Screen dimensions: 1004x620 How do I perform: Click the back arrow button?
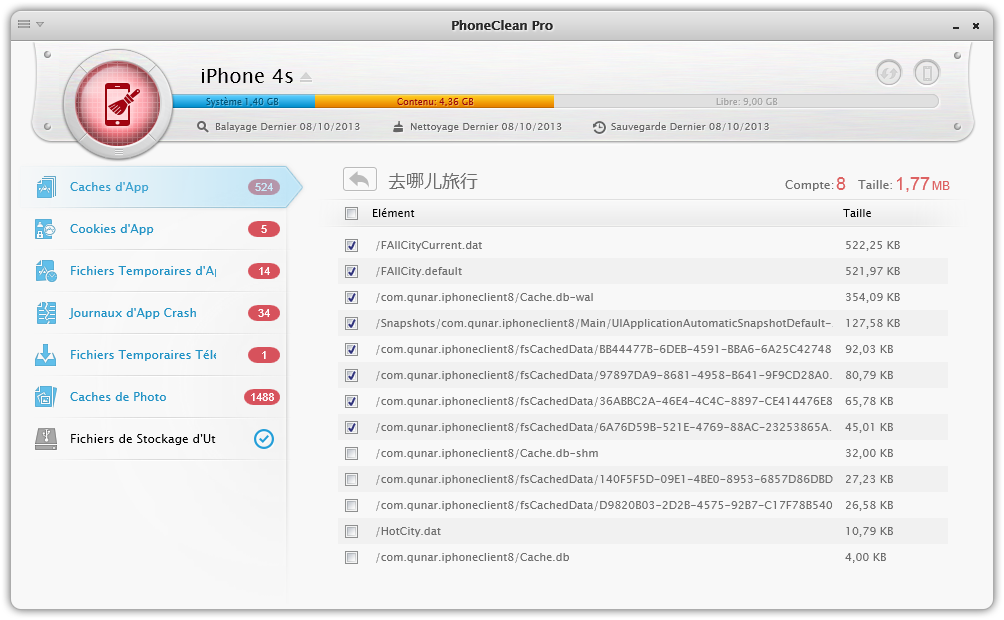tap(360, 179)
